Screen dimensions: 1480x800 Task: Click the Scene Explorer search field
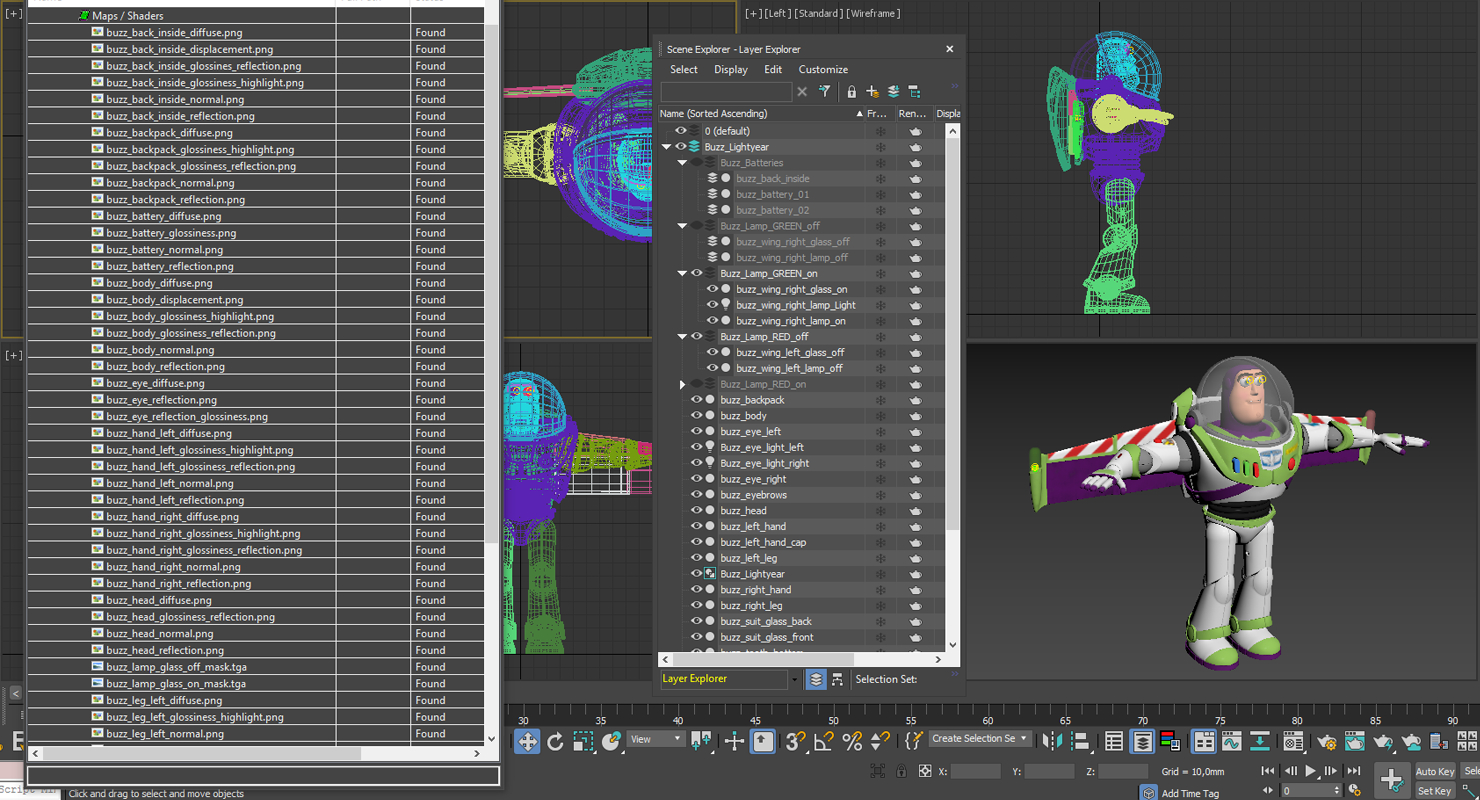click(726, 91)
